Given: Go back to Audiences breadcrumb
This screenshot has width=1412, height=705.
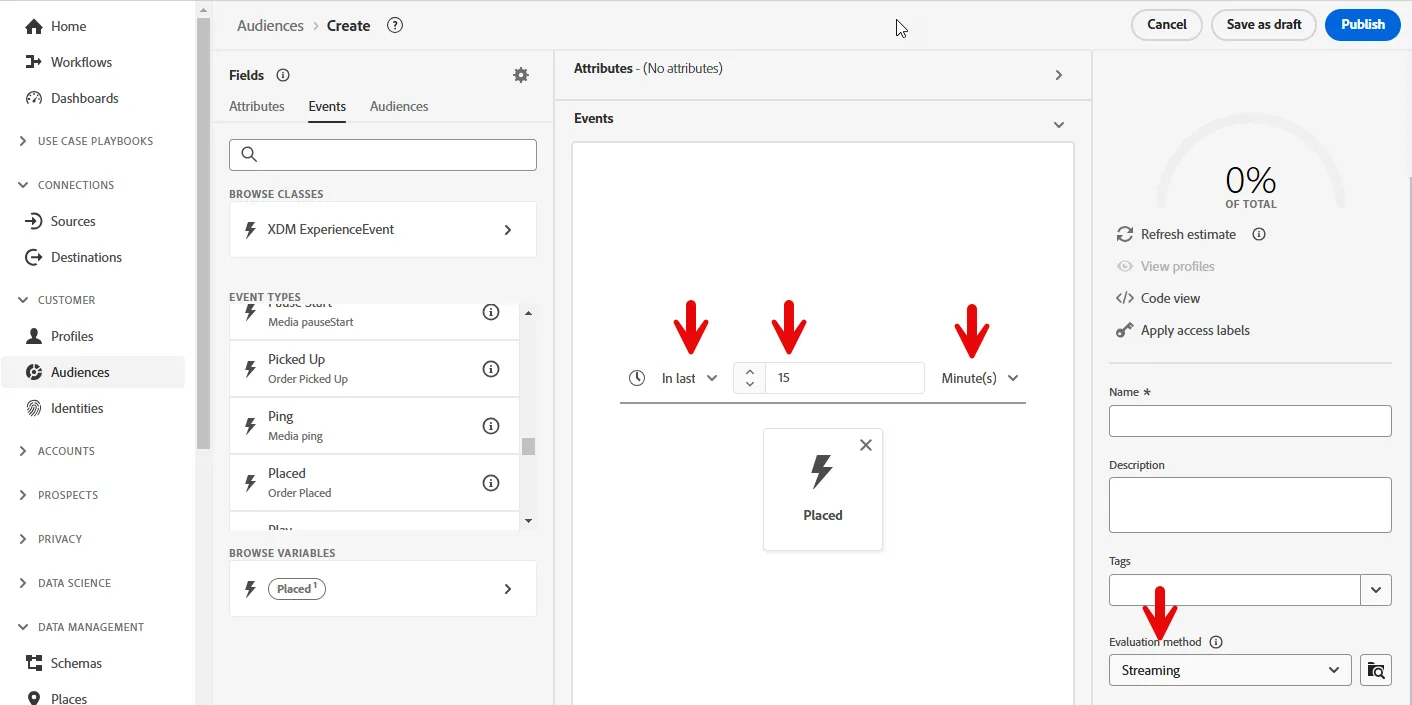Looking at the screenshot, I should point(269,26).
